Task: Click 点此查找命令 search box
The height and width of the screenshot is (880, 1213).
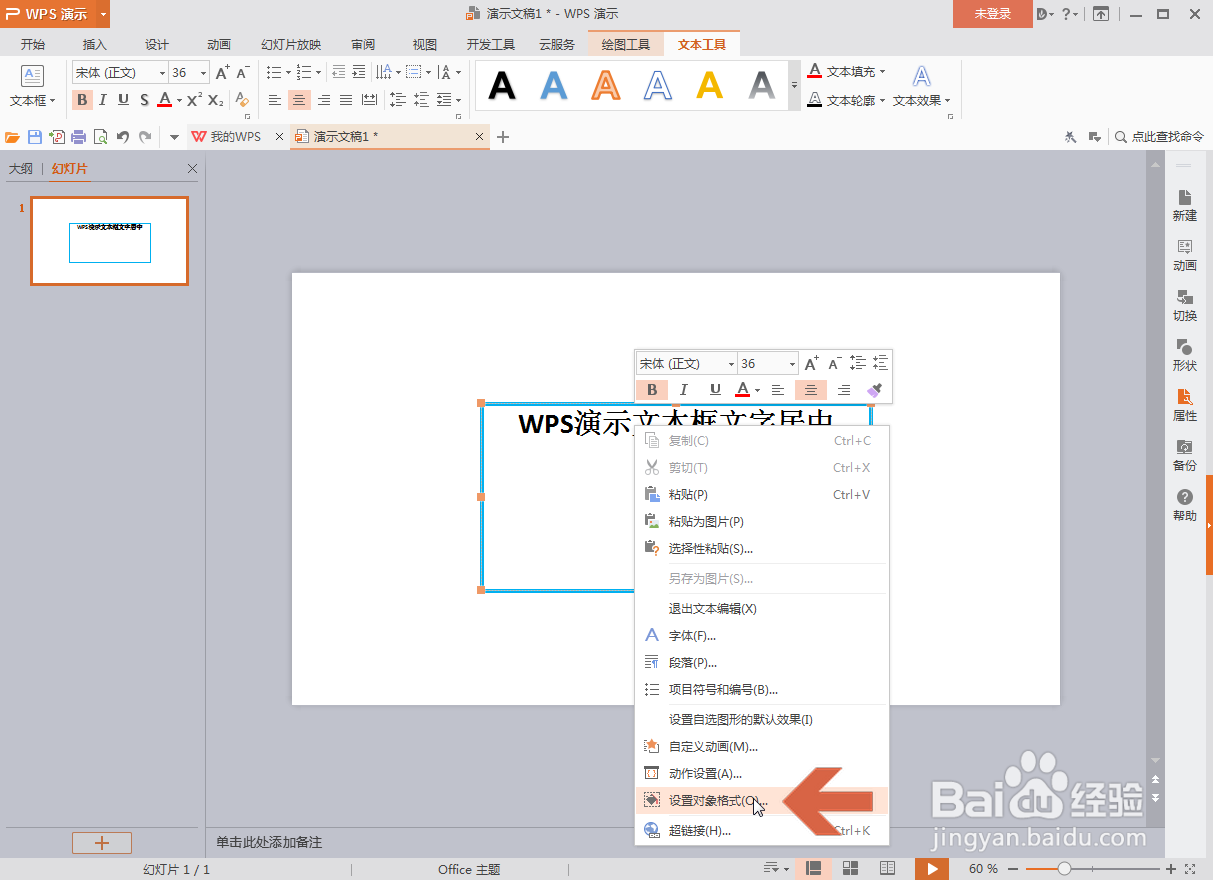Action: (1160, 137)
